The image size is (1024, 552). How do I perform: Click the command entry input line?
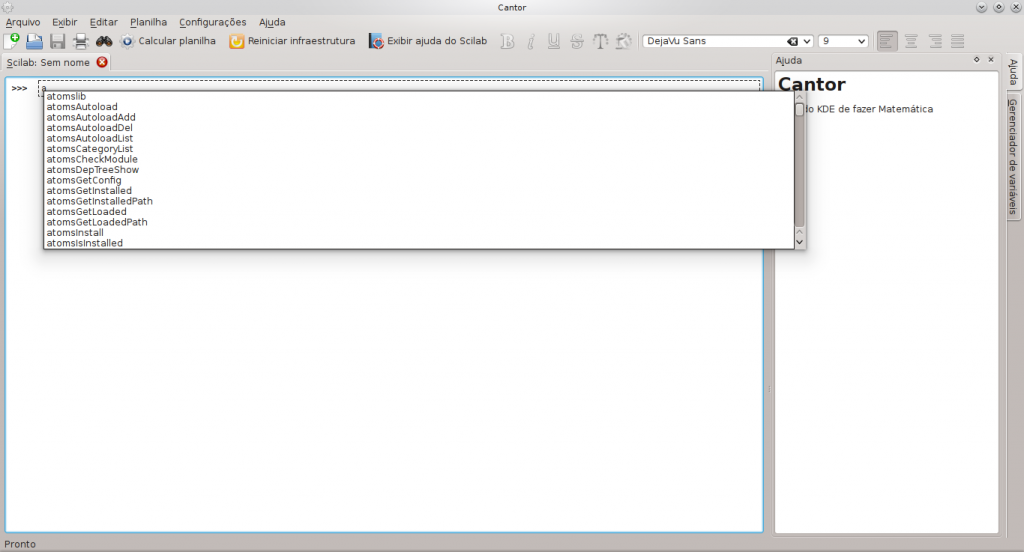point(400,86)
